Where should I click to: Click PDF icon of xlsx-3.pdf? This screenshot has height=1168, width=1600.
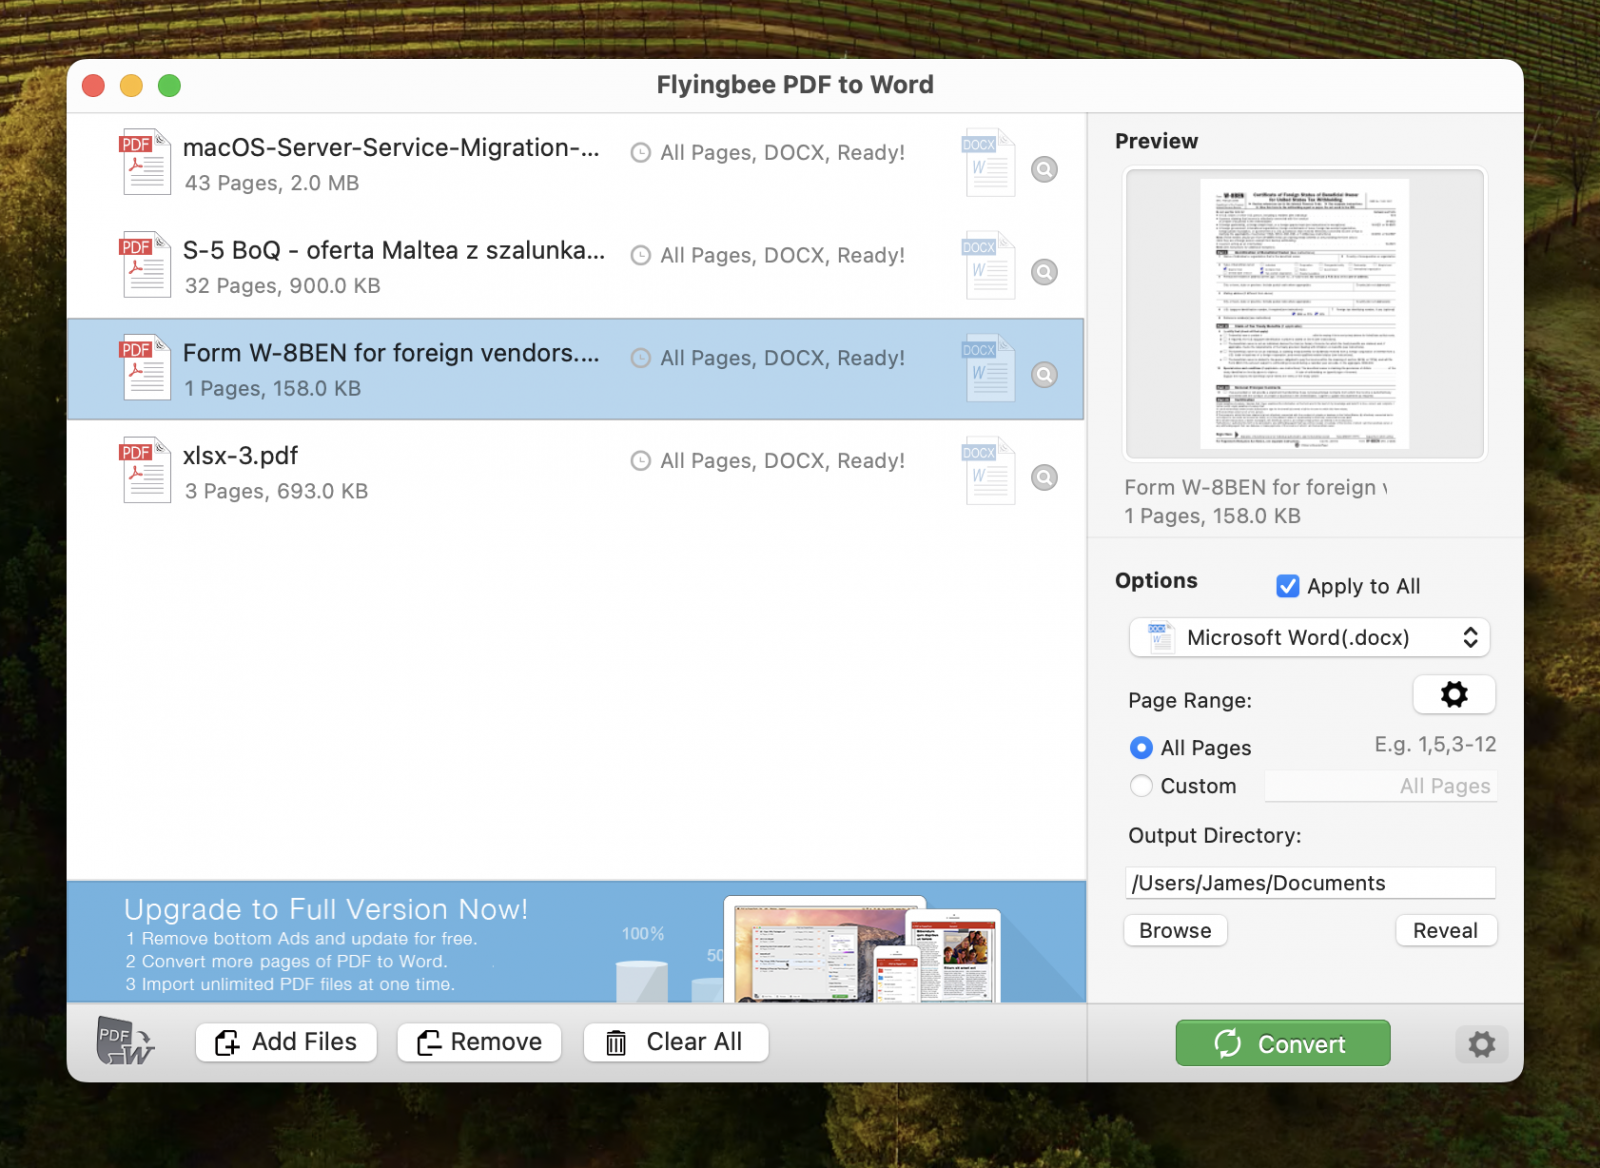[145, 470]
